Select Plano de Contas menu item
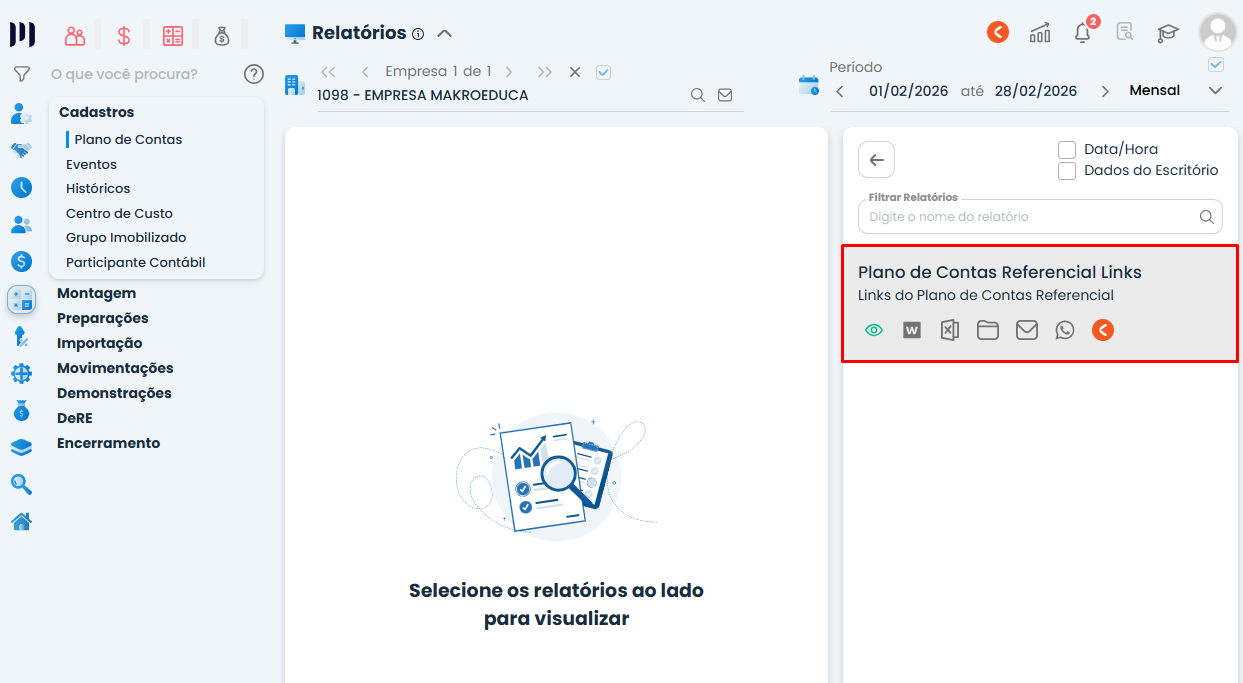 click(x=128, y=140)
